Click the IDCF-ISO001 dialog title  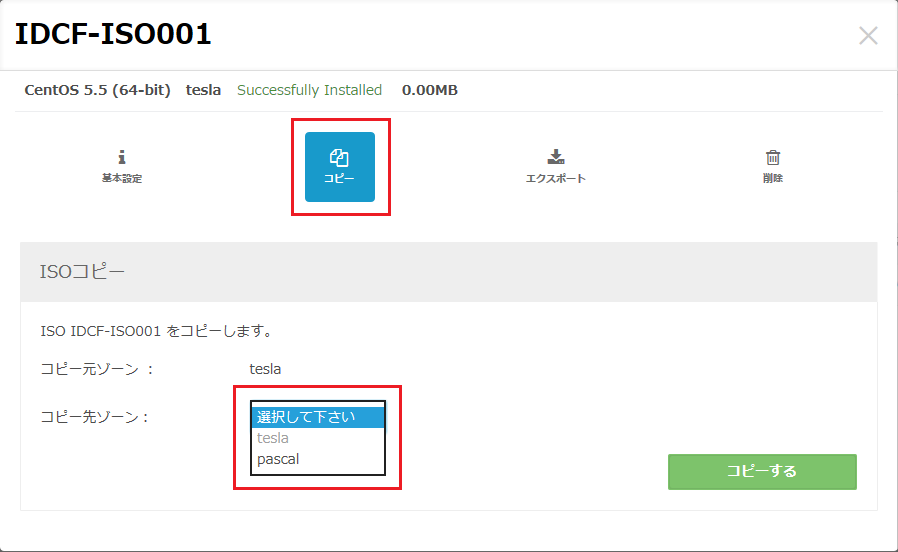(x=112, y=34)
